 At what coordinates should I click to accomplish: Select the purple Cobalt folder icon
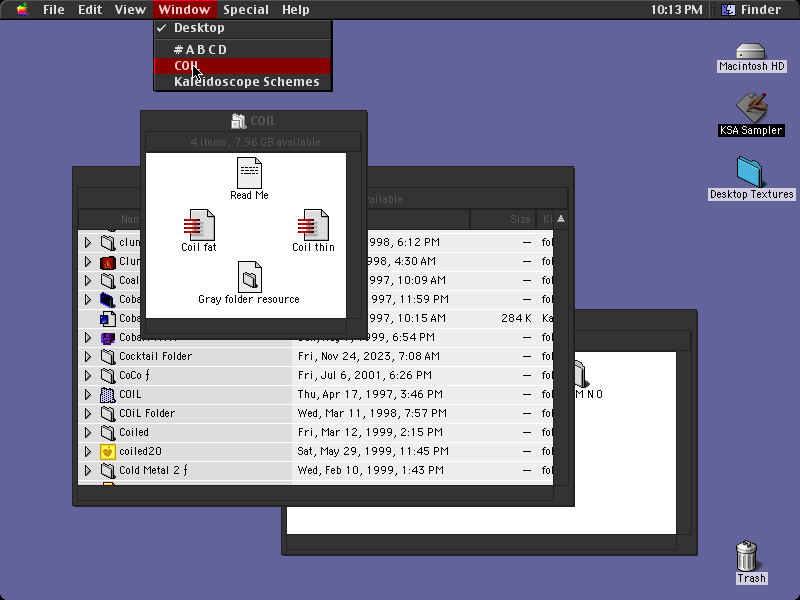[108, 337]
